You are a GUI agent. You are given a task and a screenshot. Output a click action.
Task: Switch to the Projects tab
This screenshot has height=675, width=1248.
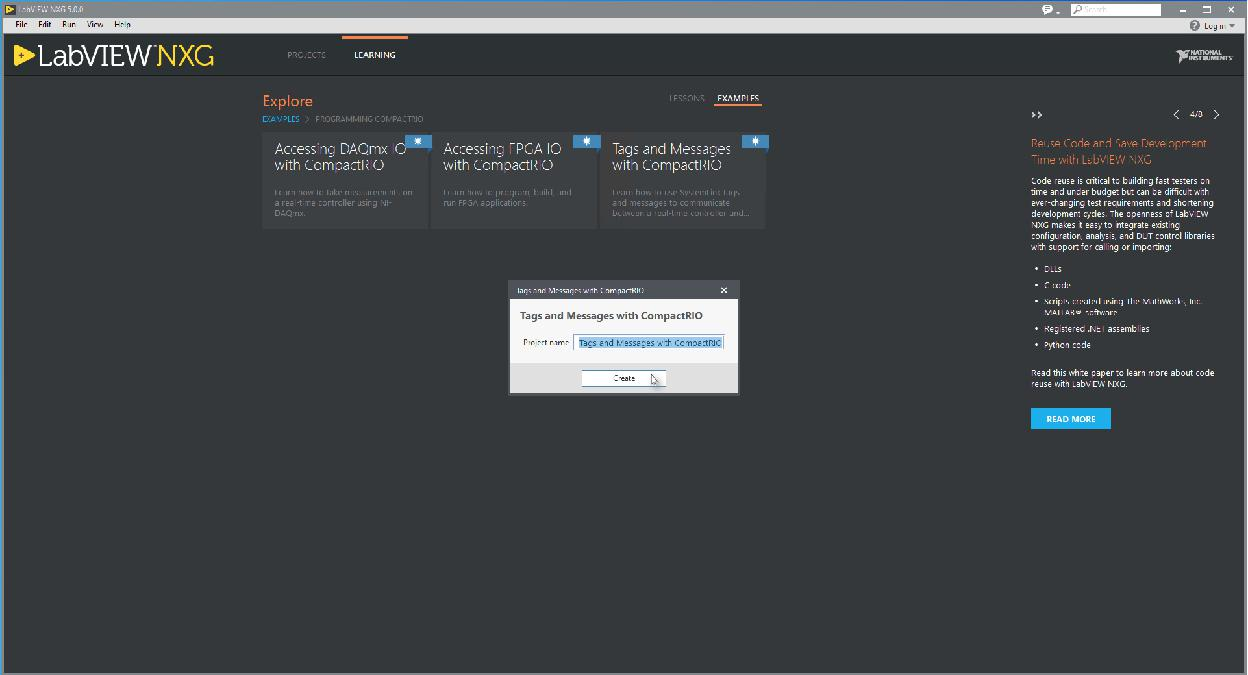tap(306, 55)
